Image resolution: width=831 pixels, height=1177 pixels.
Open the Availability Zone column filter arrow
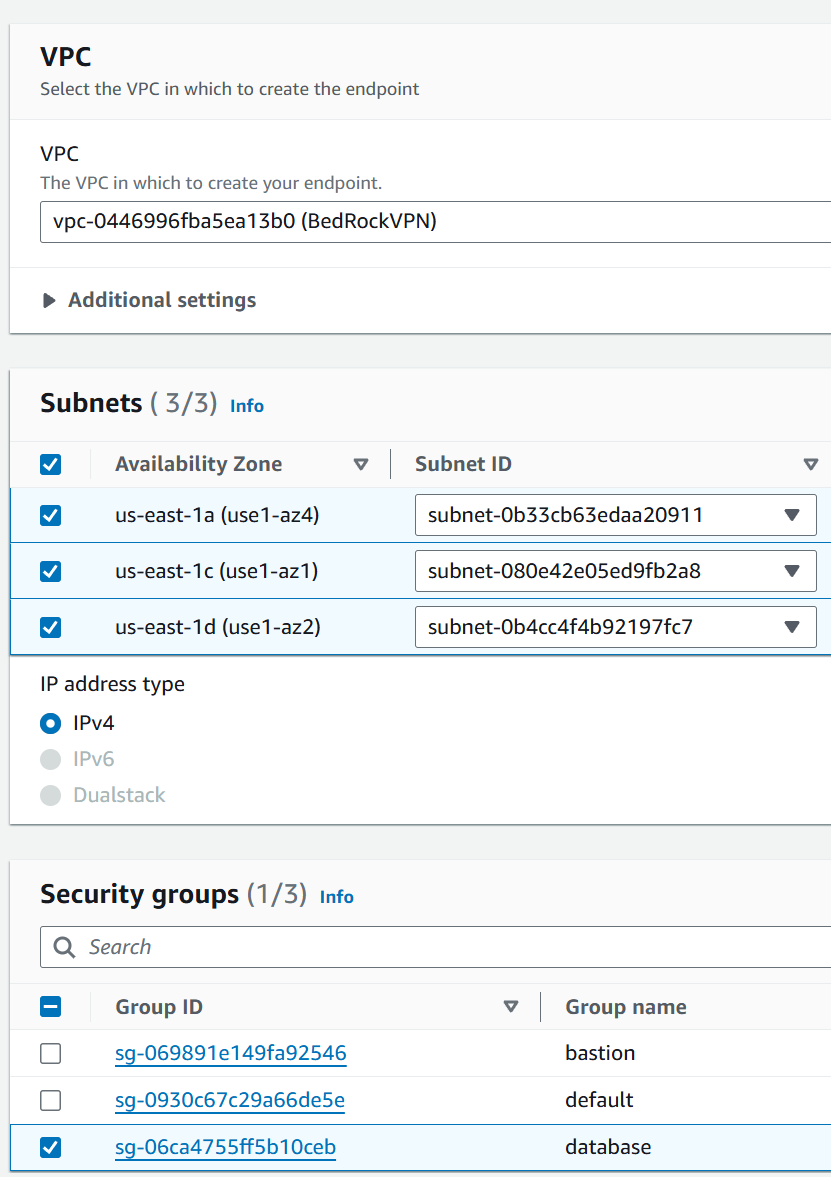point(361,464)
